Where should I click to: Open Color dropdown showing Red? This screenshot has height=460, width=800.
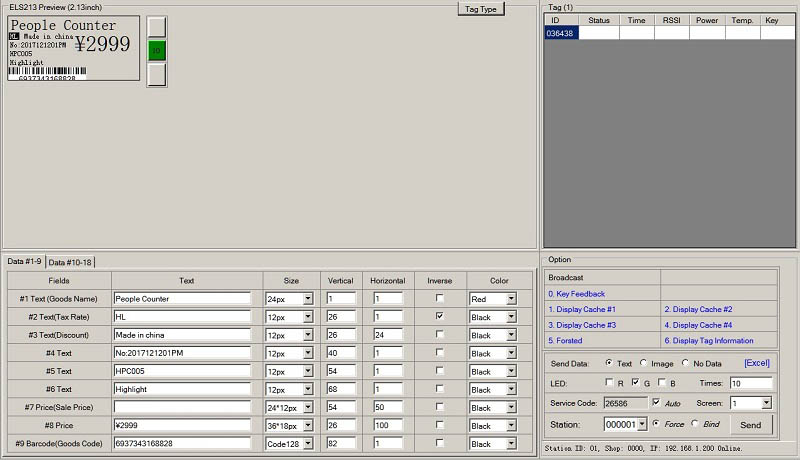tap(511, 299)
